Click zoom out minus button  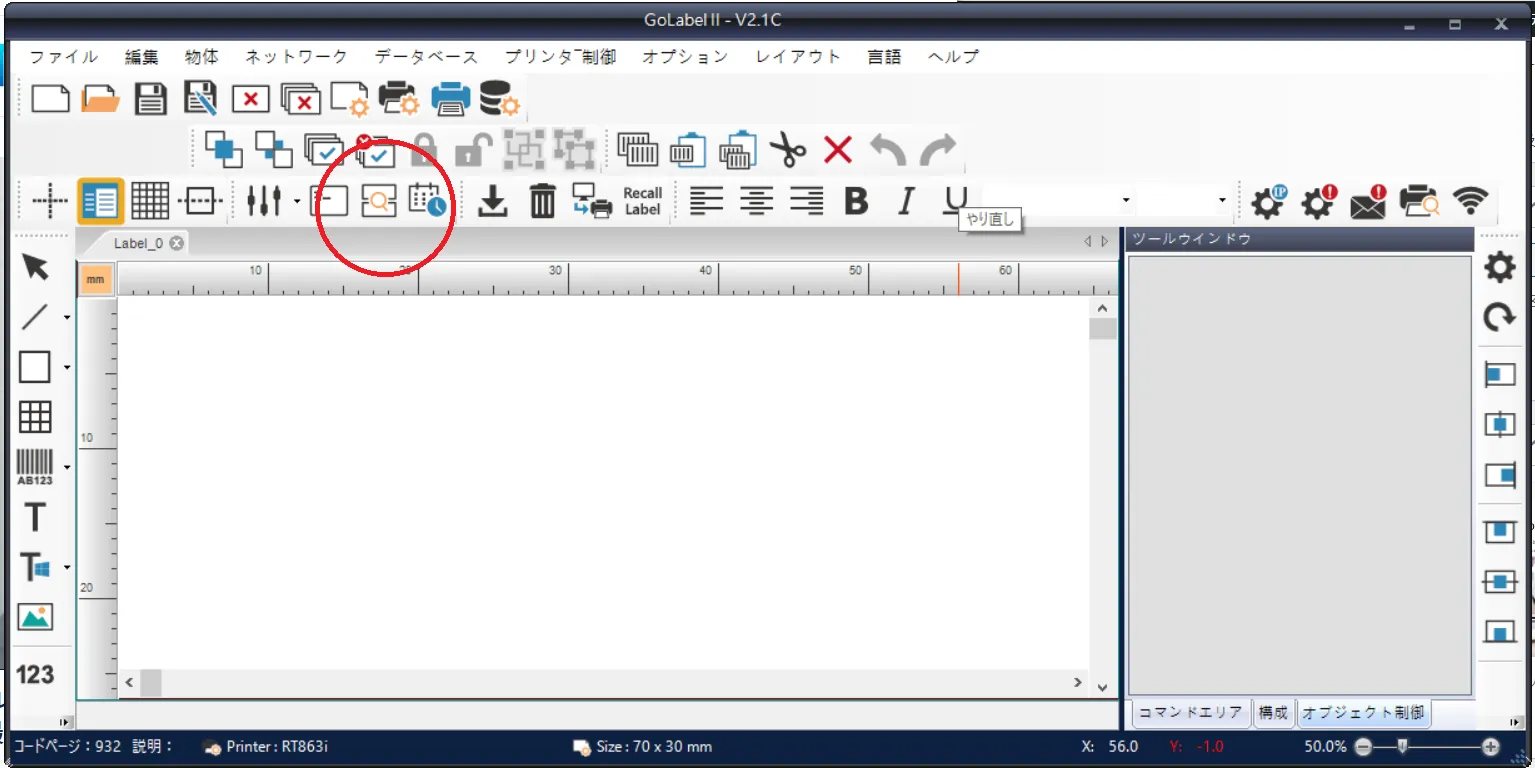coord(1363,747)
